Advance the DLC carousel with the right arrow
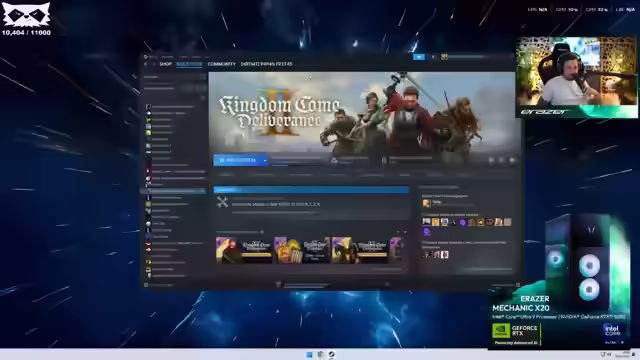 [405, 232]
